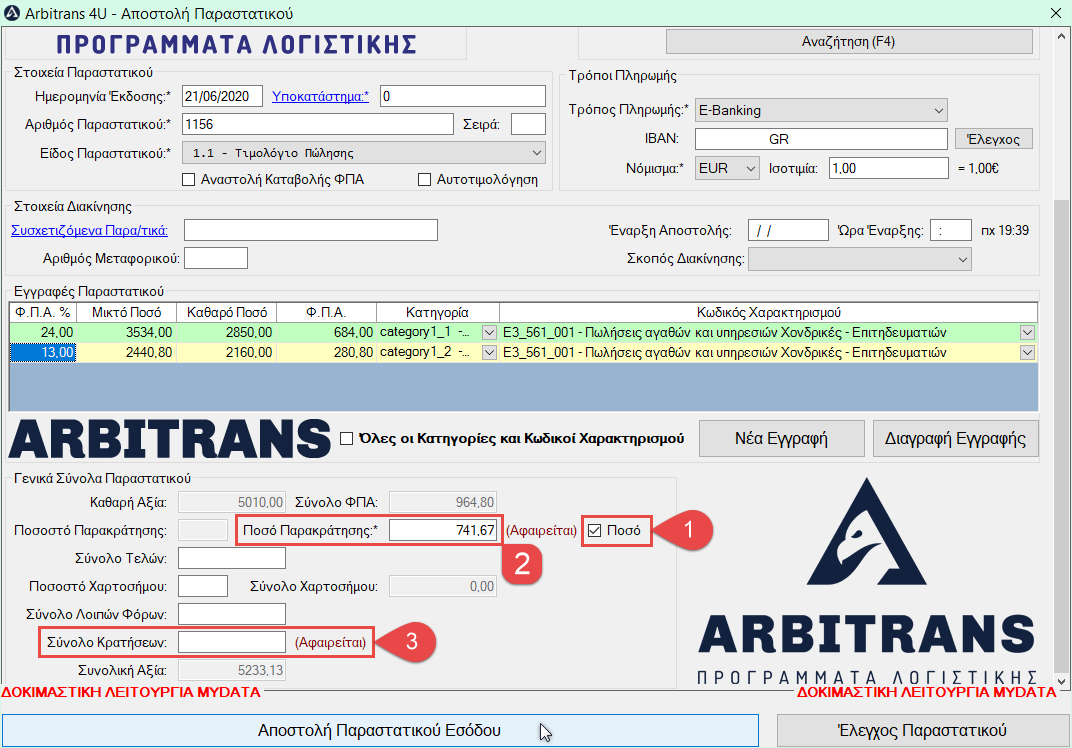
Task: Click the Κωδικός Χαρακτηρισμού column header
Action: point(768,312)
